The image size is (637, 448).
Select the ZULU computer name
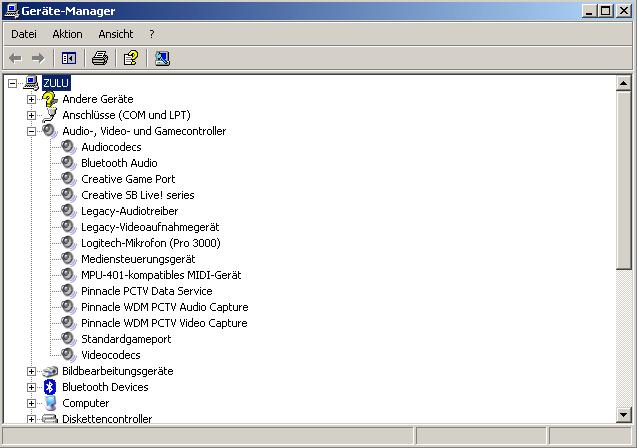click(56, 83)
